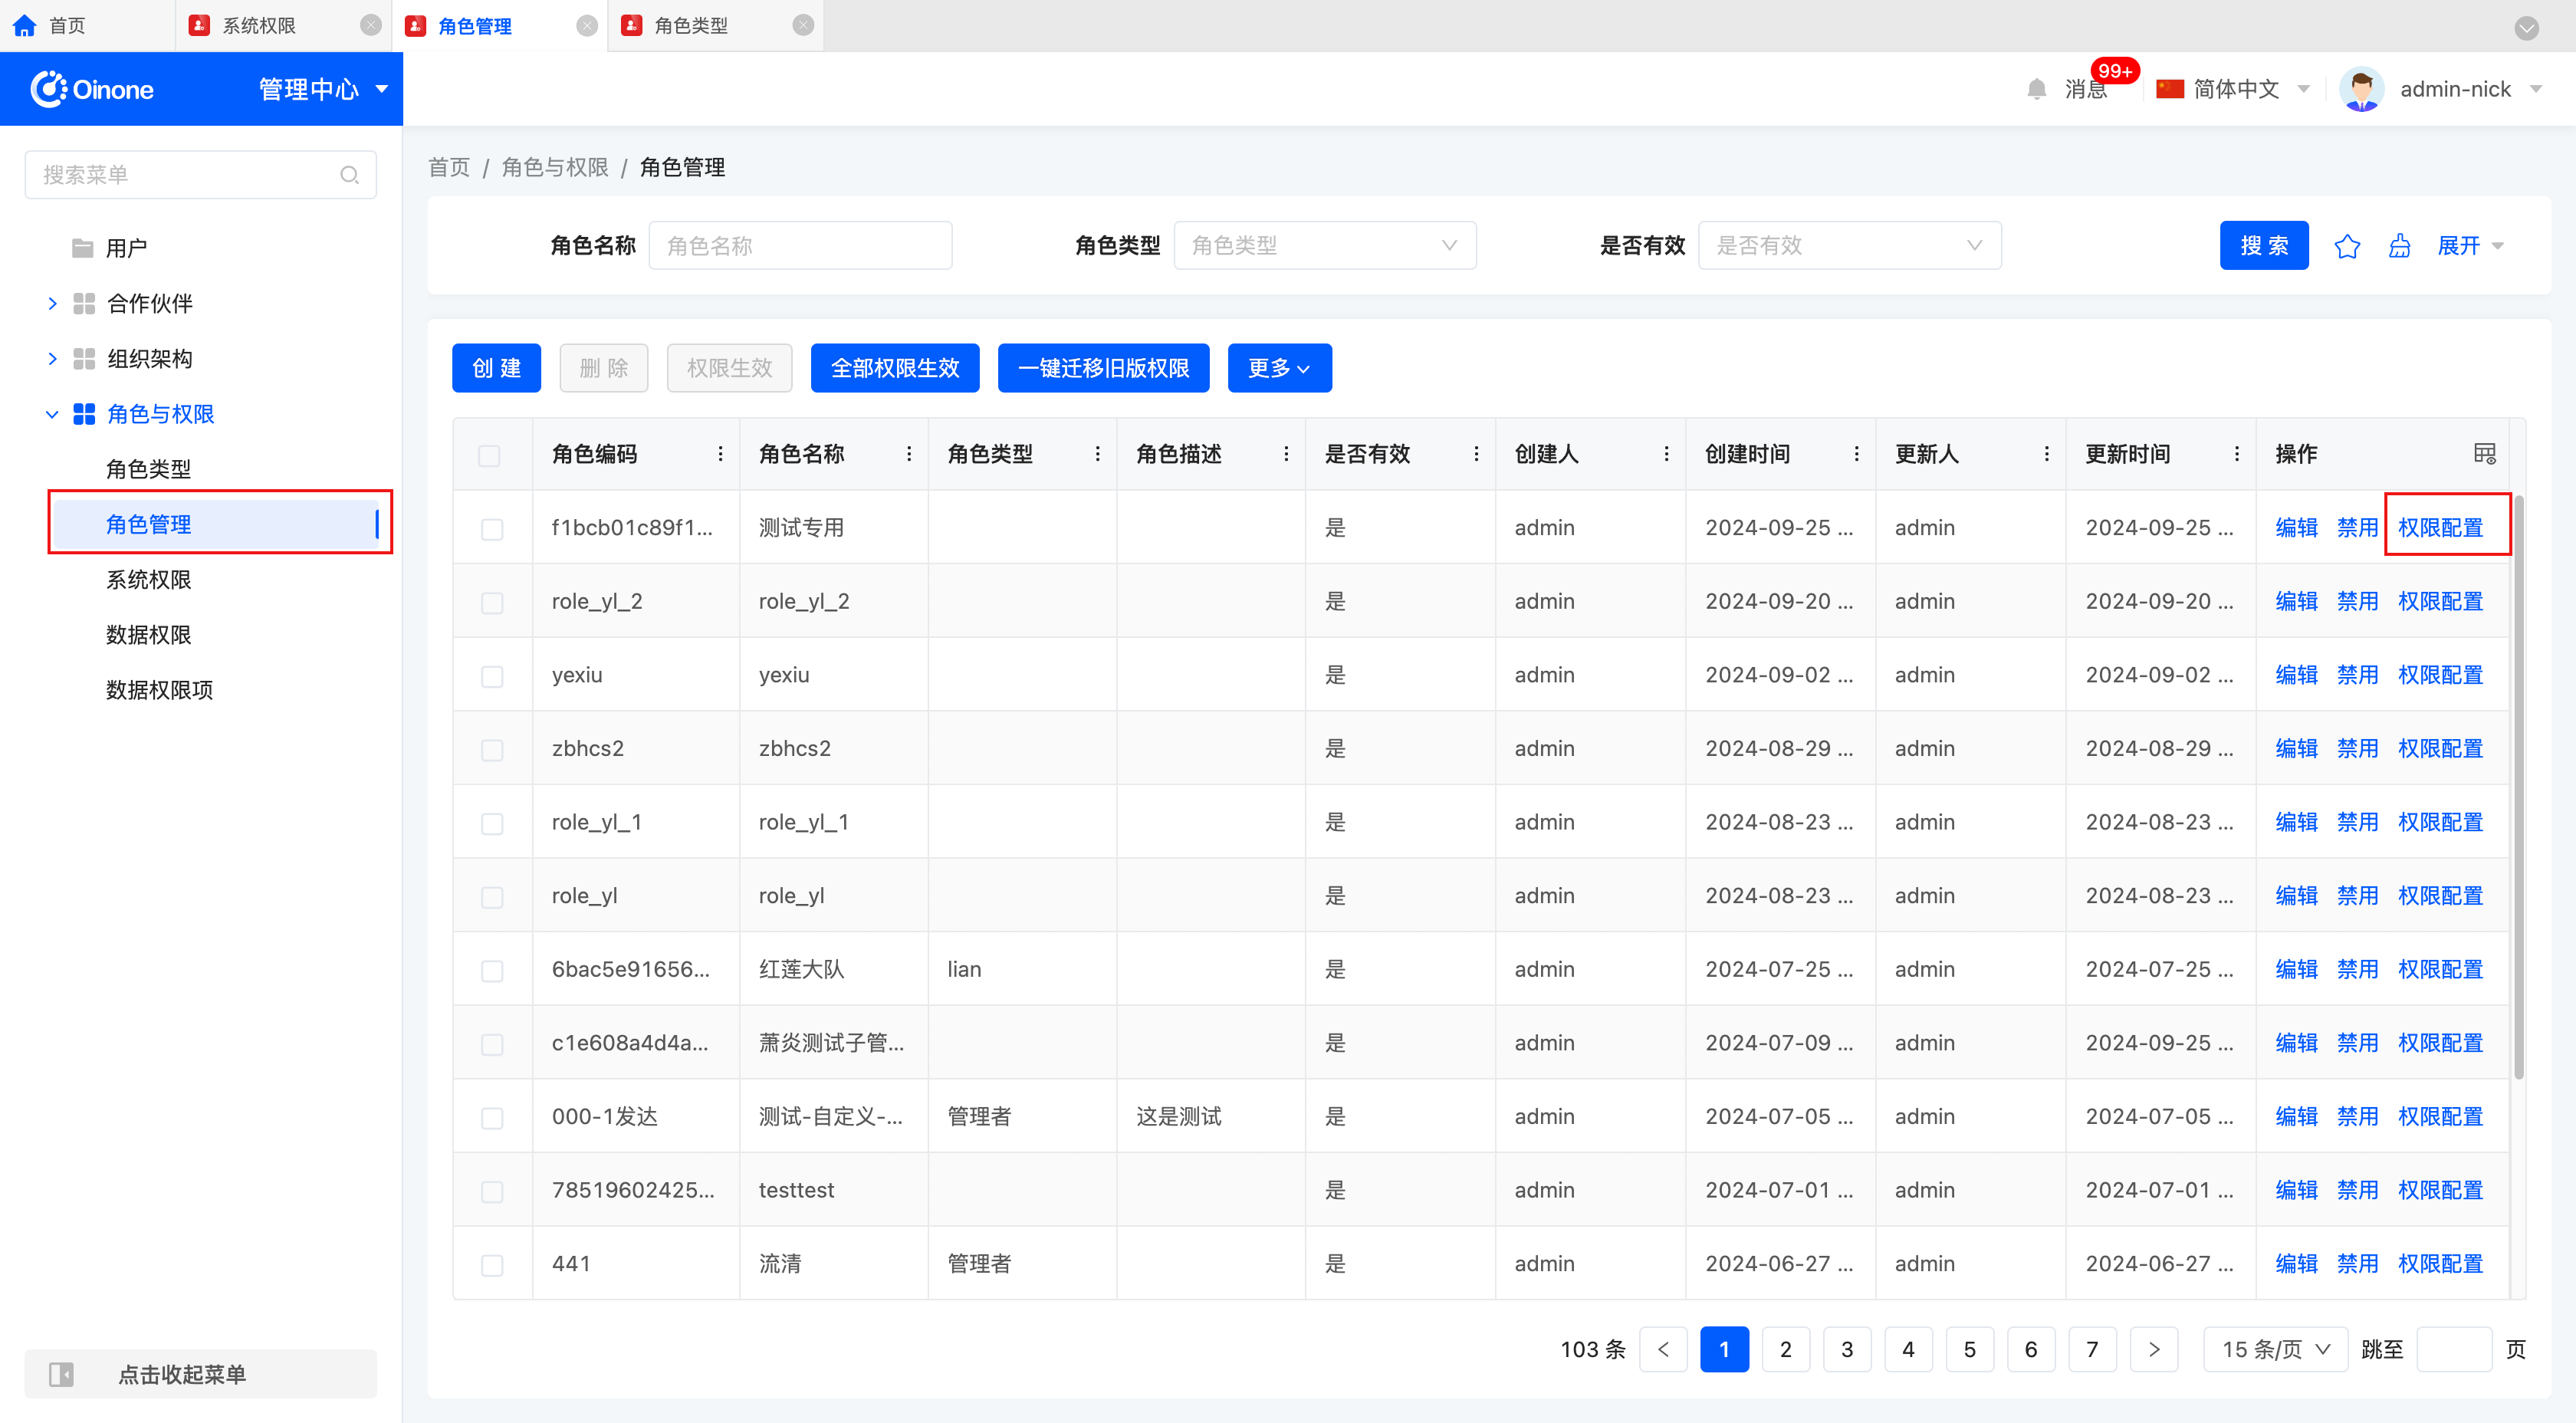Click the table vertical scrollbar

click(2519, 787)
